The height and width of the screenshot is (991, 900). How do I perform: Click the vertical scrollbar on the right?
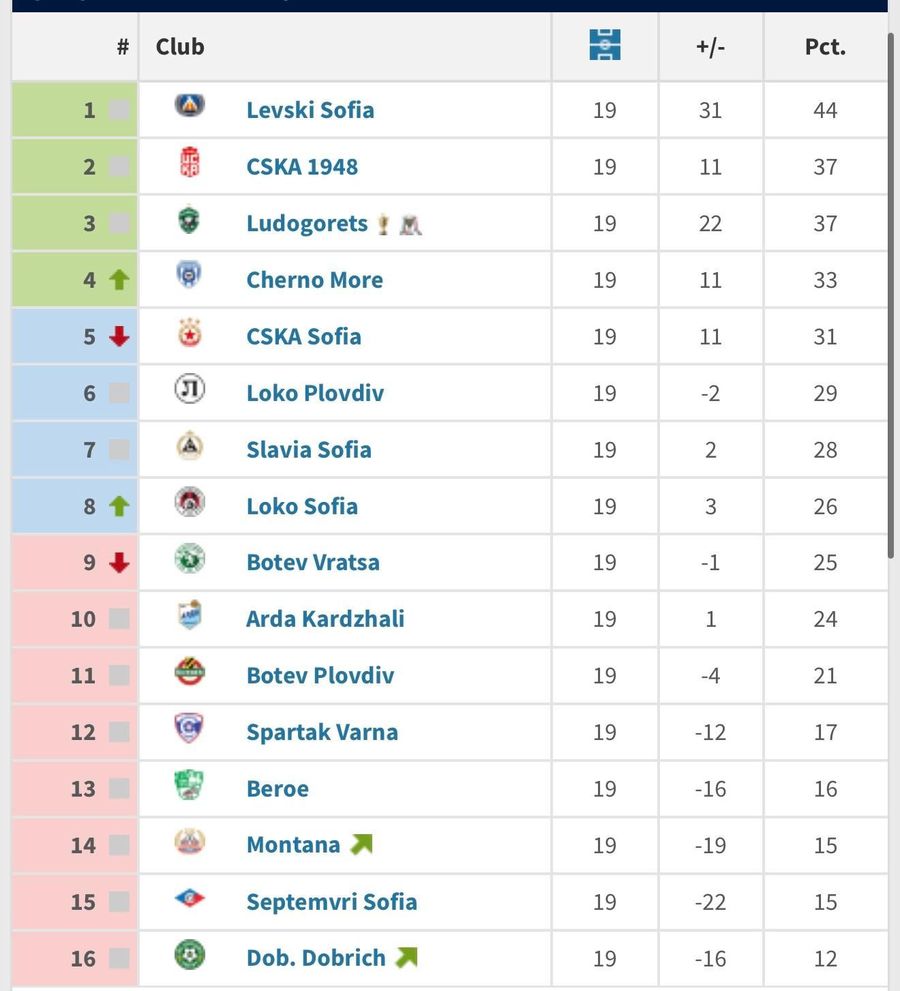point(892,300)
